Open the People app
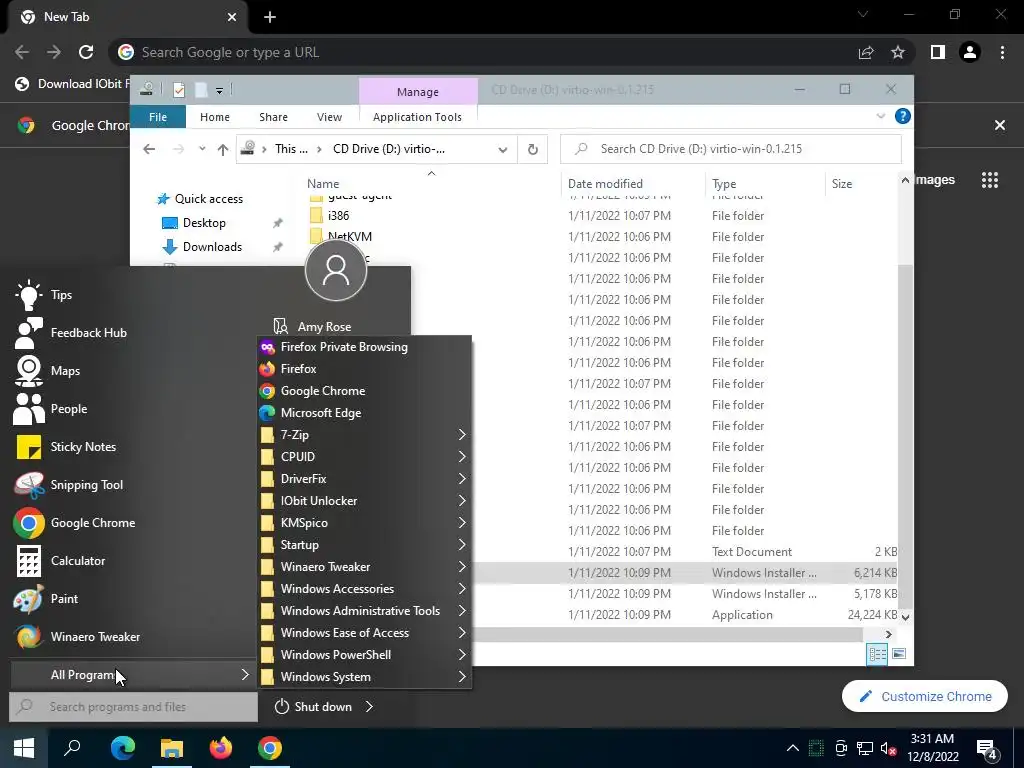The height and width of the screenshot is (768, 1024). [50, 409]
